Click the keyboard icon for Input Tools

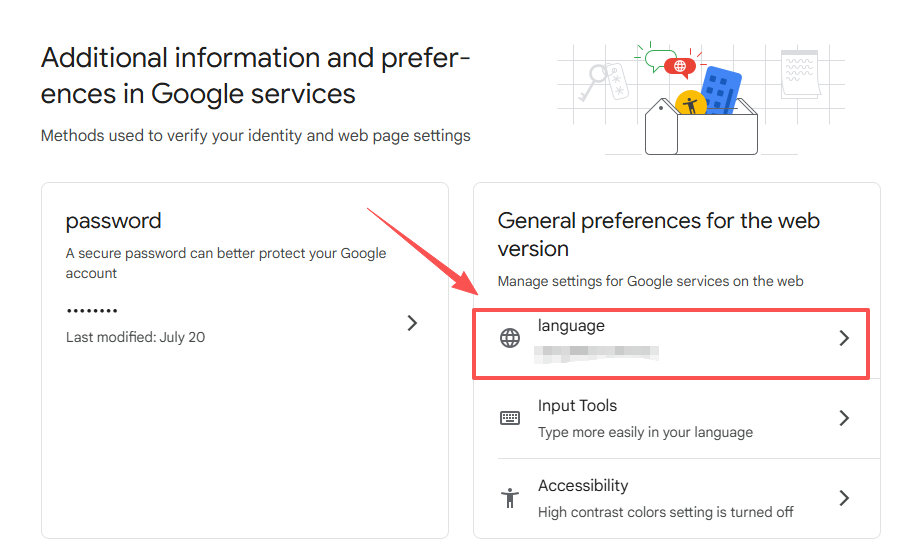pos(510,418)
